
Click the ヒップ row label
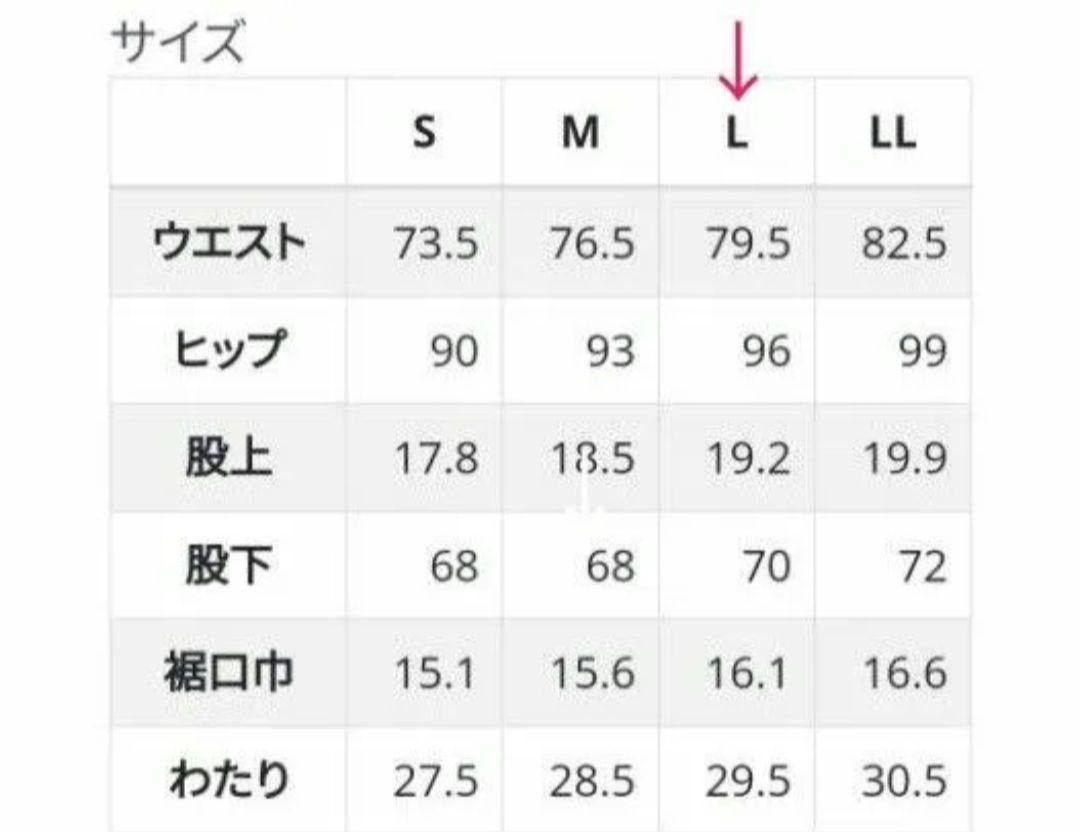[229, 349]
